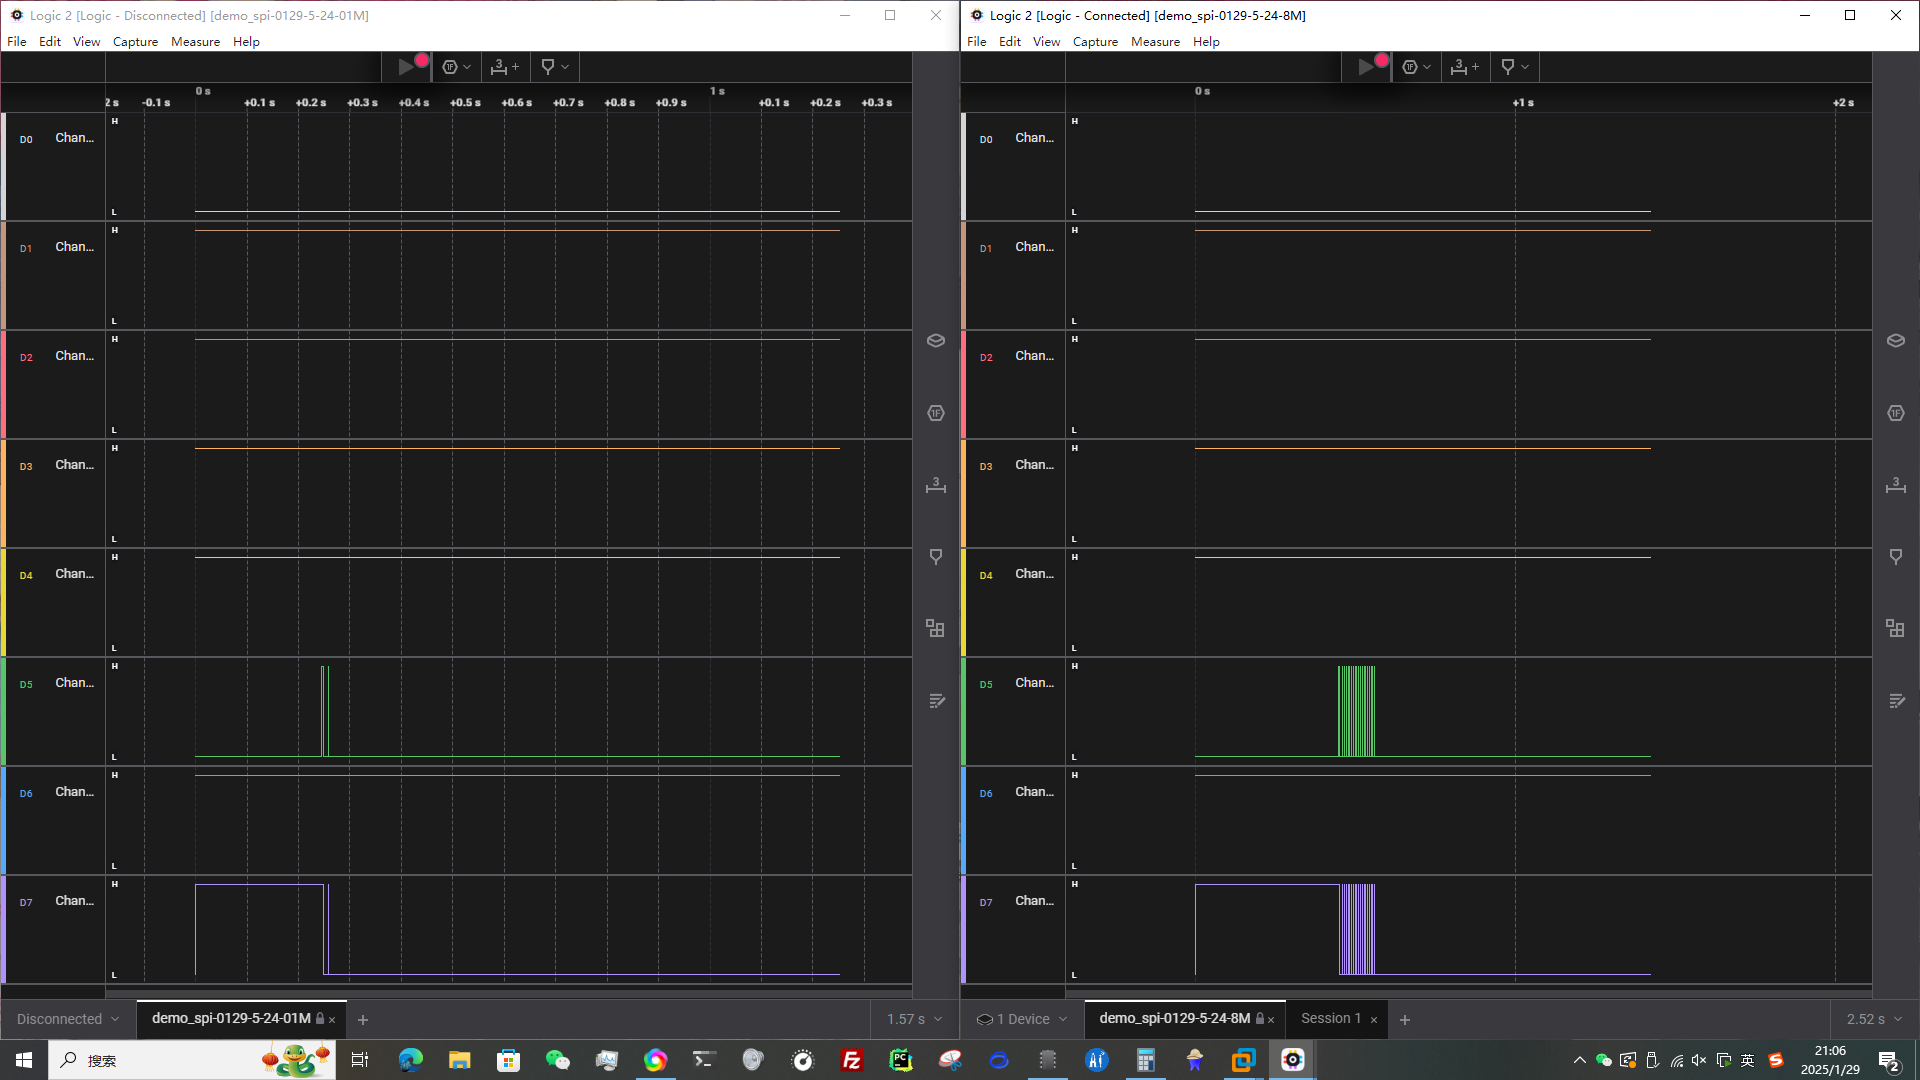Open marker icon in left window toolbar
The width and height of the screenshot is (1920, 1080).
[x=547, y=67]
